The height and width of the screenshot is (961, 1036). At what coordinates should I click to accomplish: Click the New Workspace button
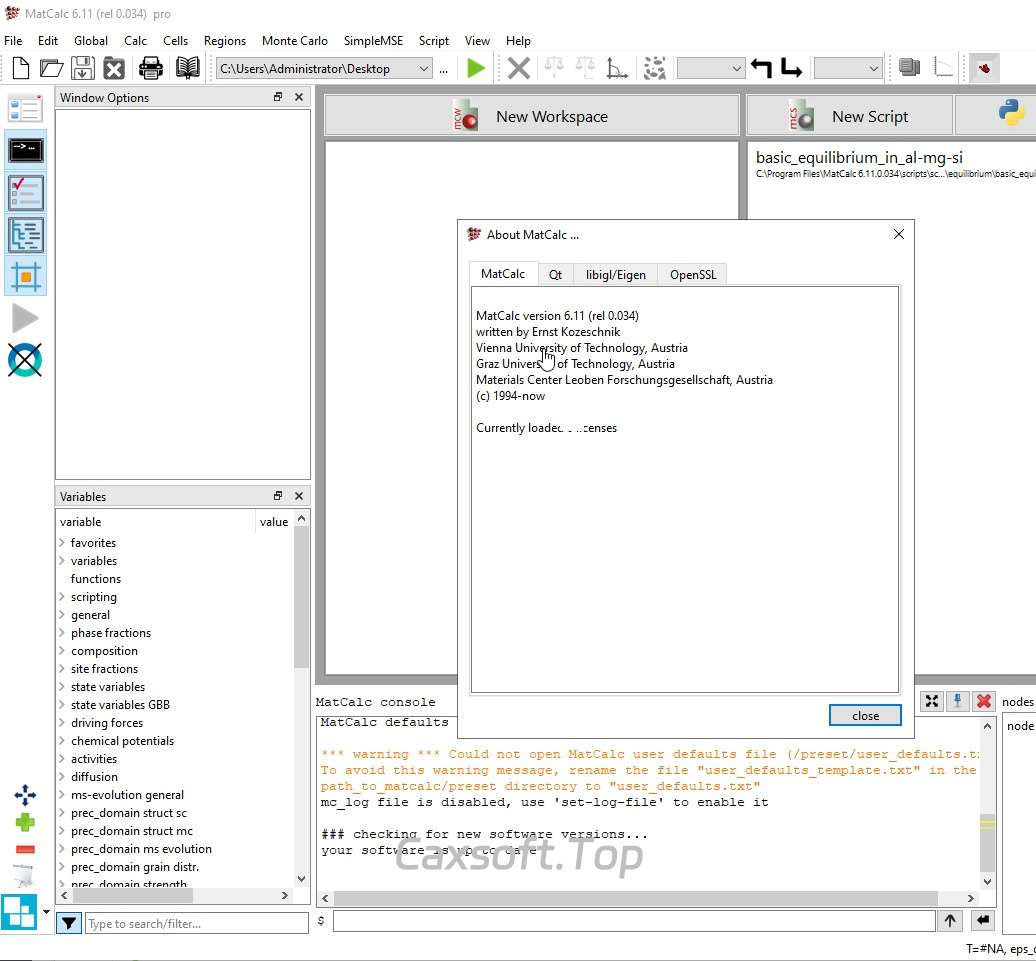point(532,116)
